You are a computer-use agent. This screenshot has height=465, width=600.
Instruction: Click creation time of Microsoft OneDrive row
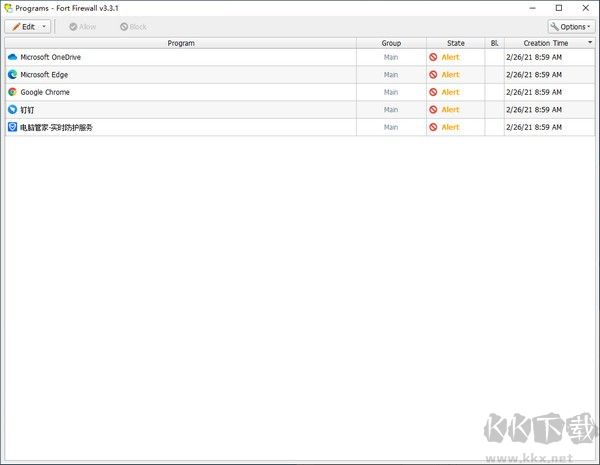coord(534,57)
